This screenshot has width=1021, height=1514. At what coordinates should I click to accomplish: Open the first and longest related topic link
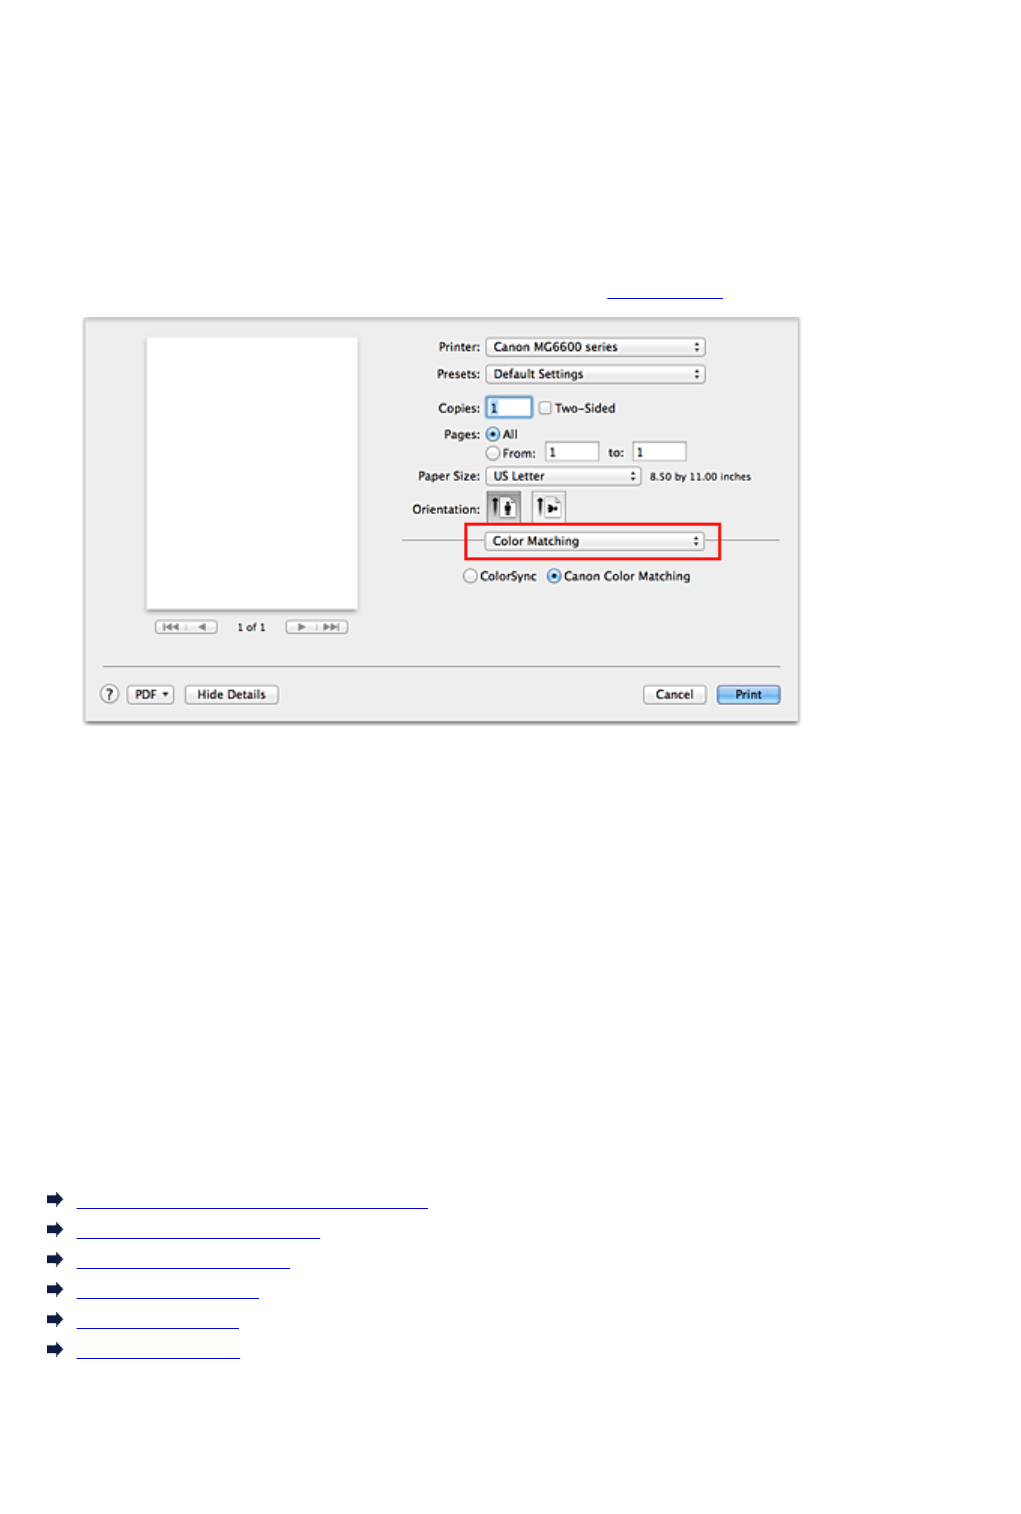(x=252, y=1200)
